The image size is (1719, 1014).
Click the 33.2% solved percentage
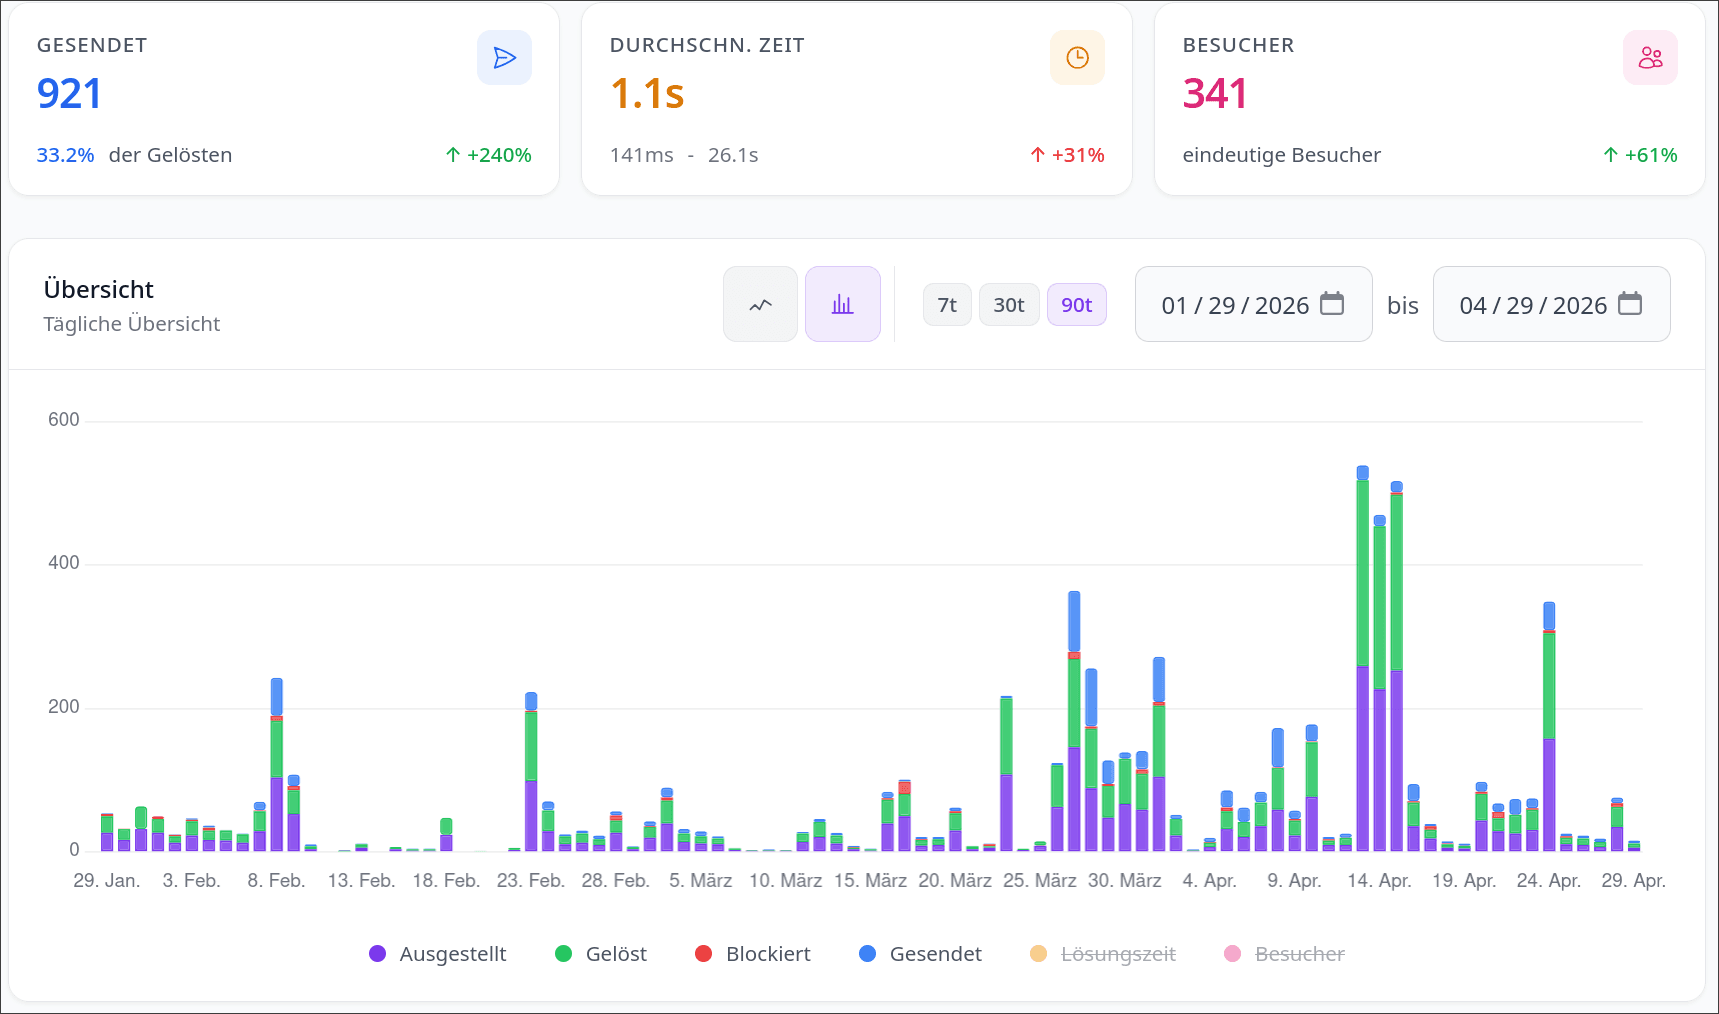point(65,155)
